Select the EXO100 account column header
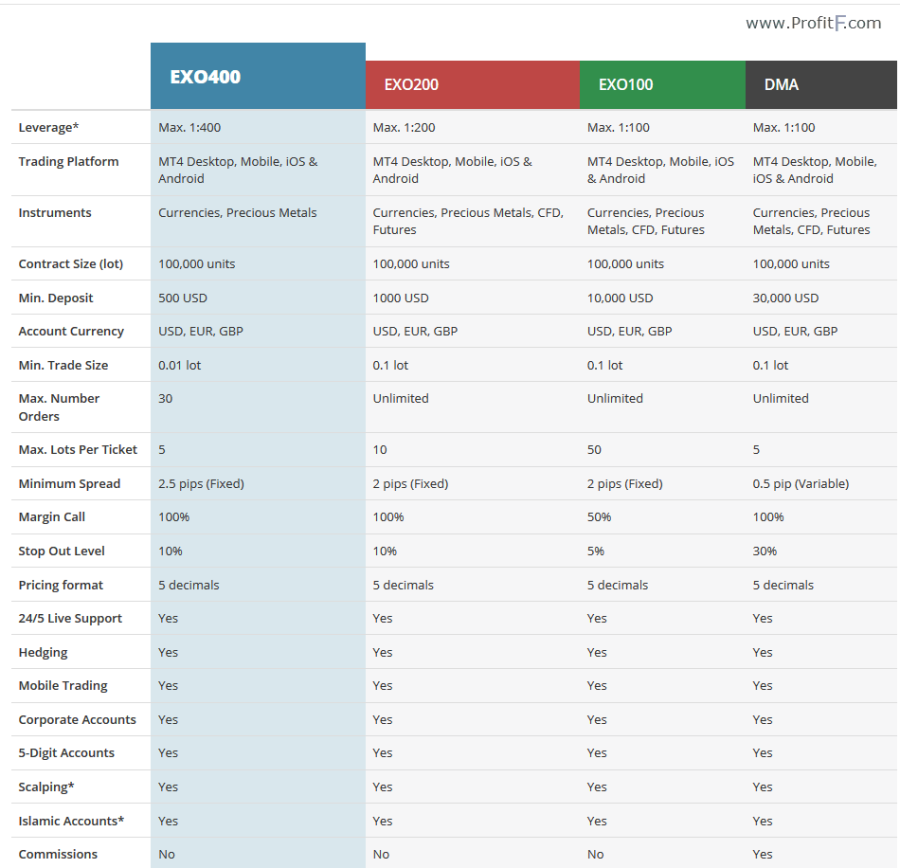Image resolution: width=900 pixels, height=868 pixels. coord(662,85)
